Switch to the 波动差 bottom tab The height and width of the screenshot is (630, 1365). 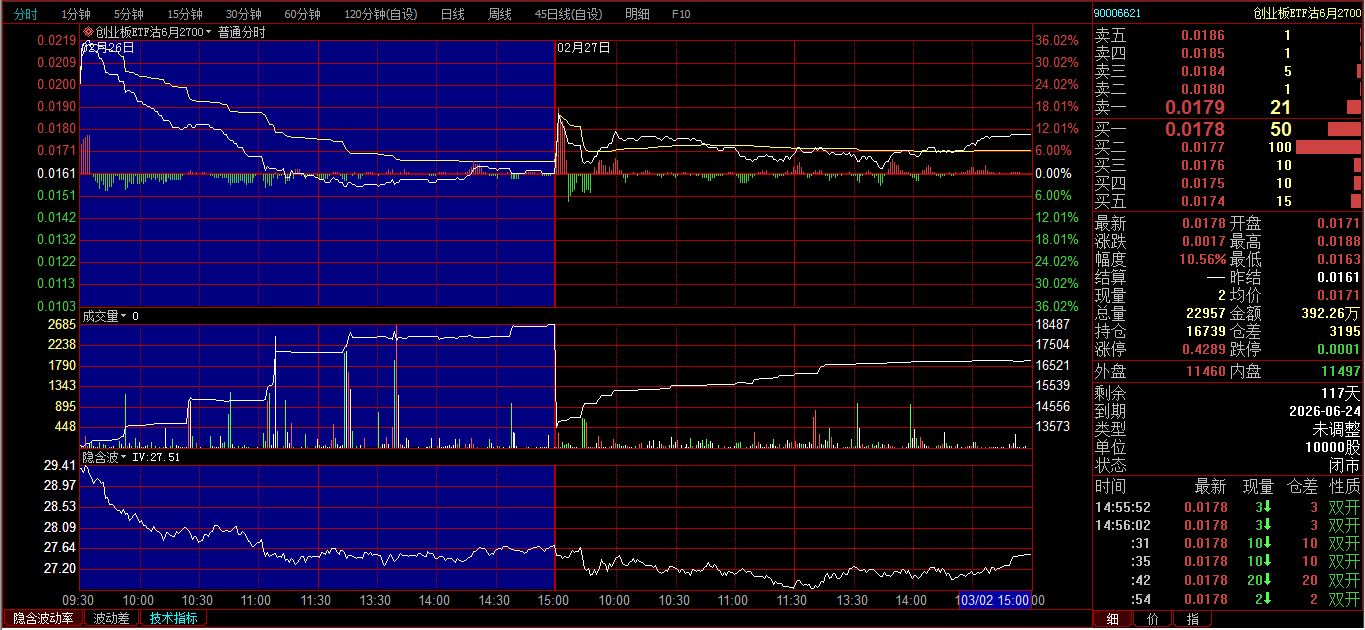(x=112, y=618)
